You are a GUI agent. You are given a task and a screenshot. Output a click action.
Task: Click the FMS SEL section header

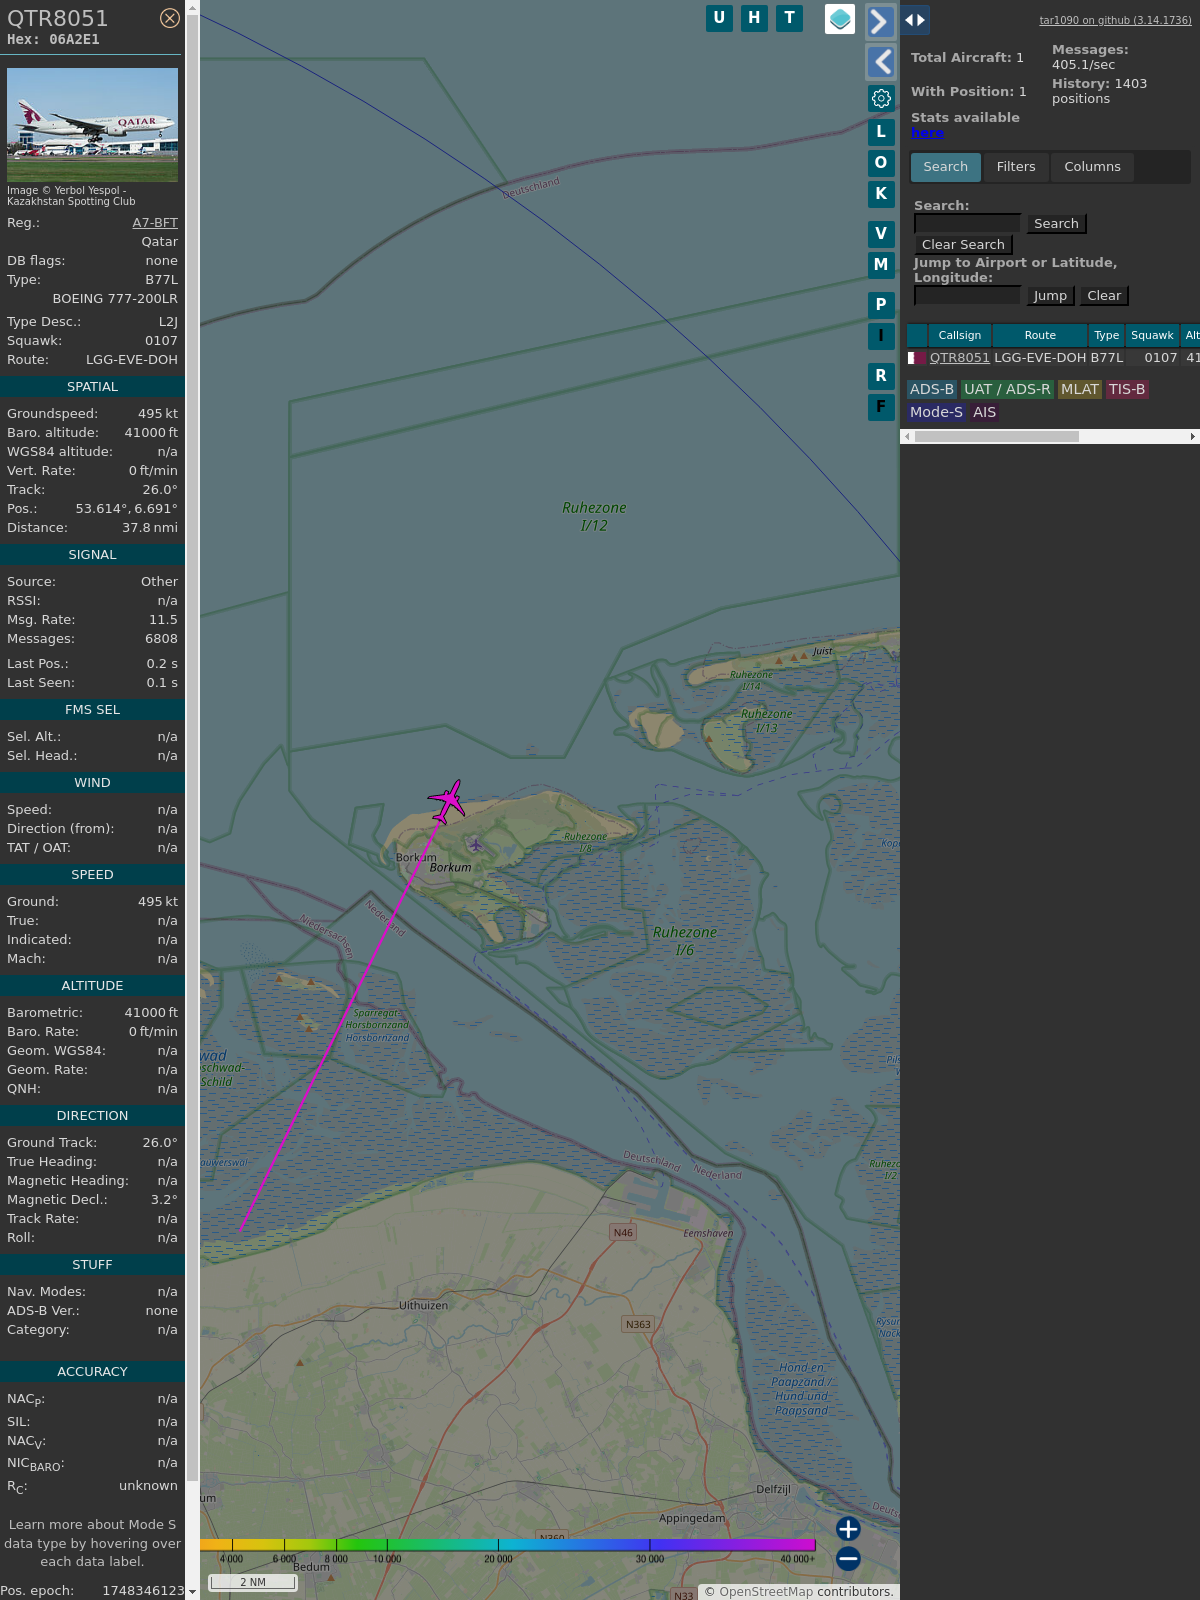point(92,710)
